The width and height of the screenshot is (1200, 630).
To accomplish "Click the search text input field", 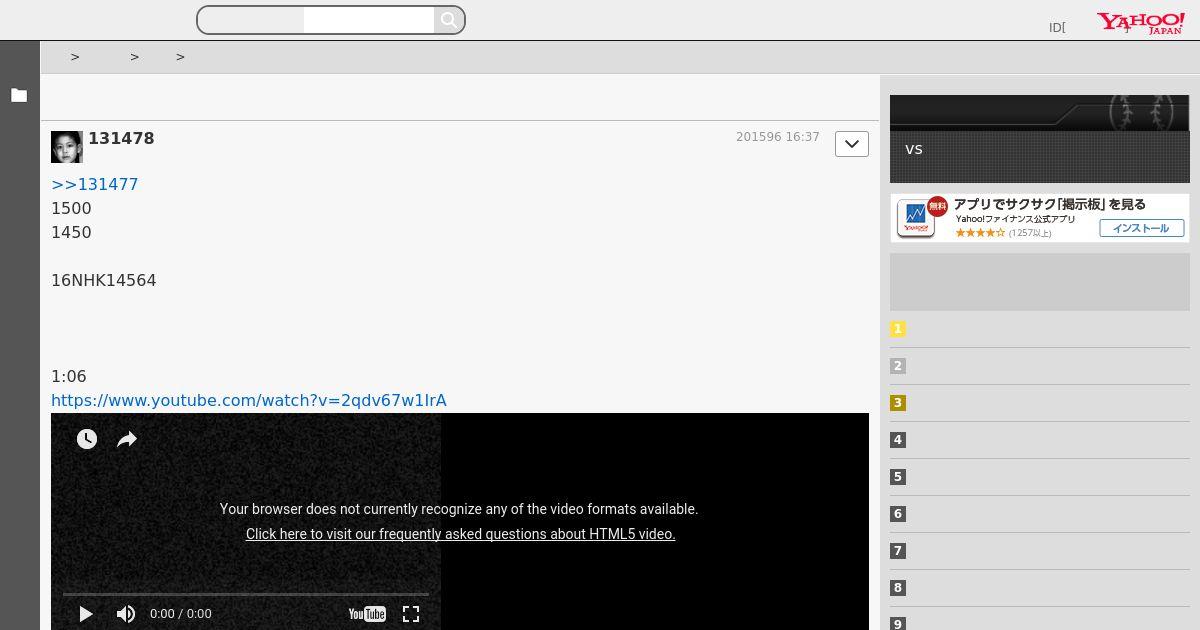I will click(369, 20).
